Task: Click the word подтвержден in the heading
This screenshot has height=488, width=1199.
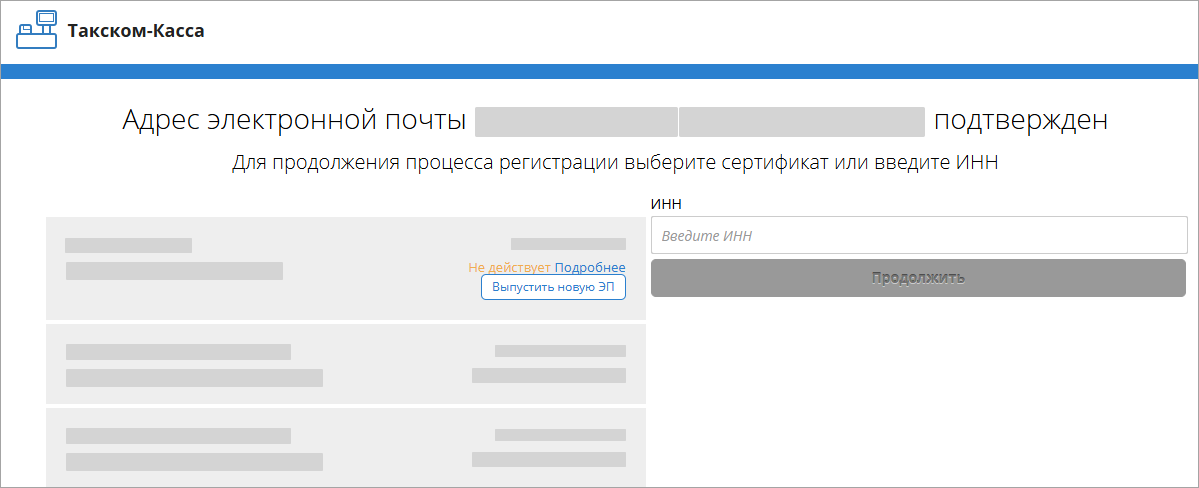Action: pyautogui.click(x=1020, y=121)
